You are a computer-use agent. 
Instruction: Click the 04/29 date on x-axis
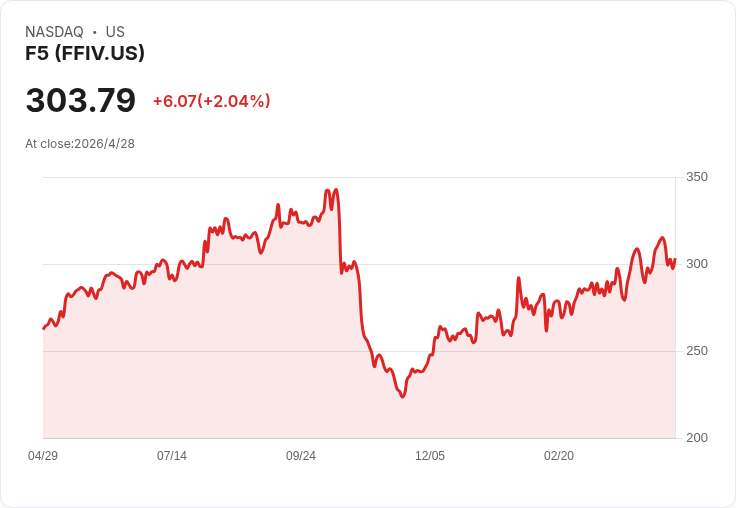tap(43, 456)
